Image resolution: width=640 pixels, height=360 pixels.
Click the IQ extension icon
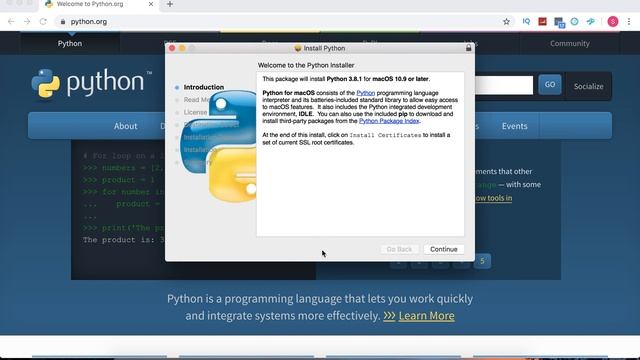pos(526,21)
